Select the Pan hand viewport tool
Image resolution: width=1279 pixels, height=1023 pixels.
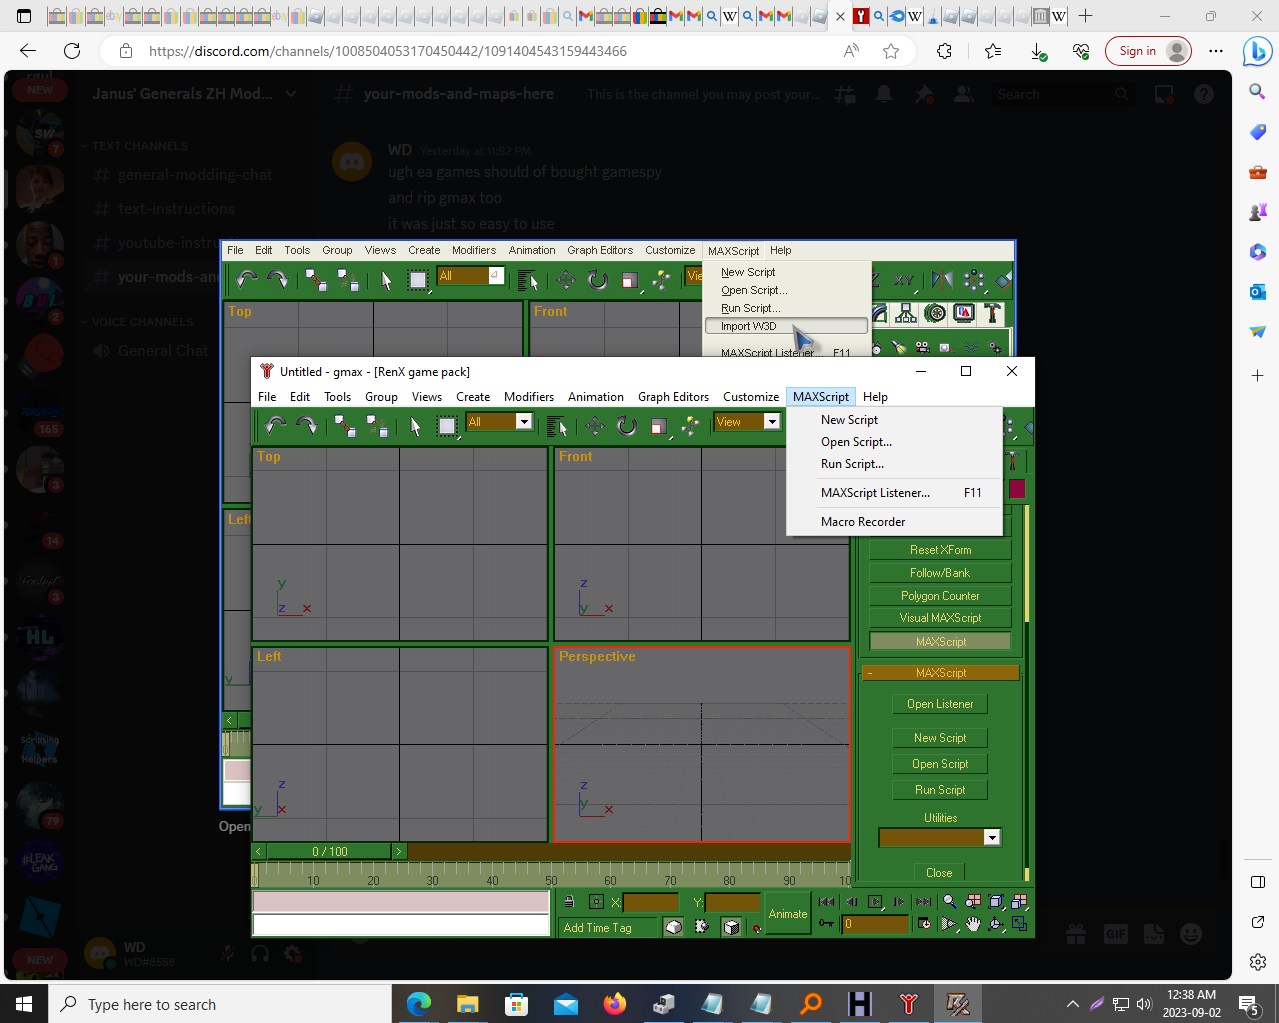[973, 925]
